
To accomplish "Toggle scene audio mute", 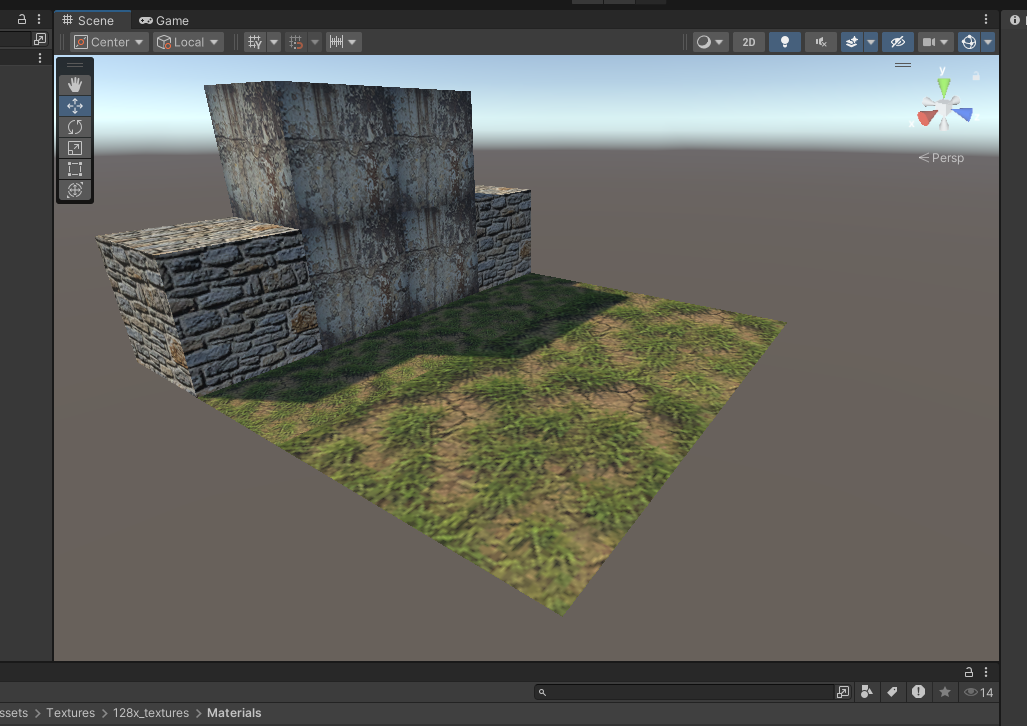I will [x=821, y=42].
